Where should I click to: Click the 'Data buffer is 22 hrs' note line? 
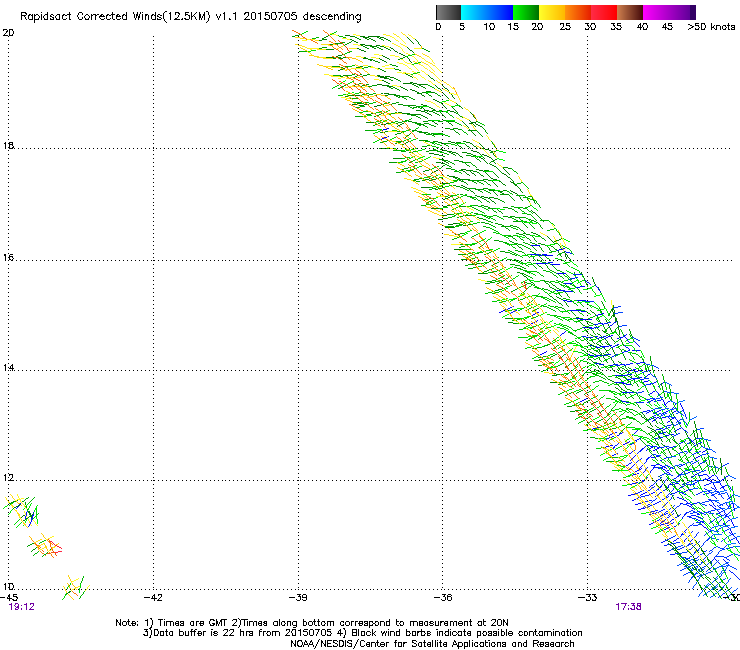point(362,633)
